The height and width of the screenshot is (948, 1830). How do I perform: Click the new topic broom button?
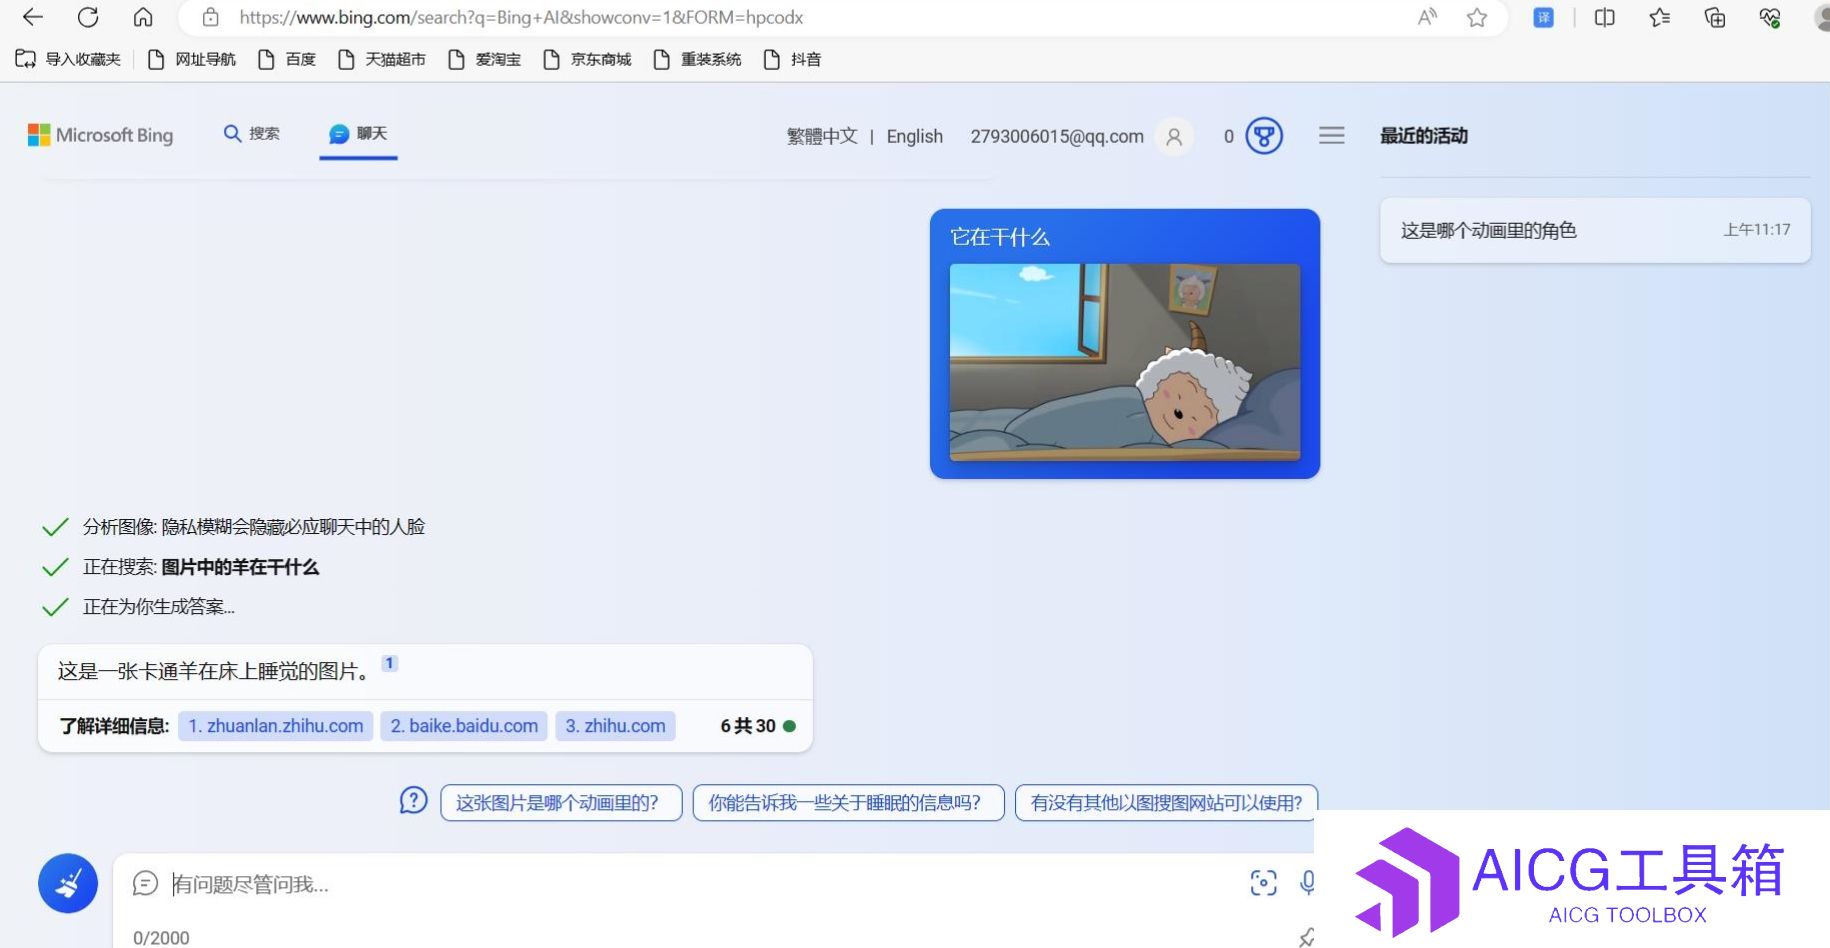tap(68, 883)
